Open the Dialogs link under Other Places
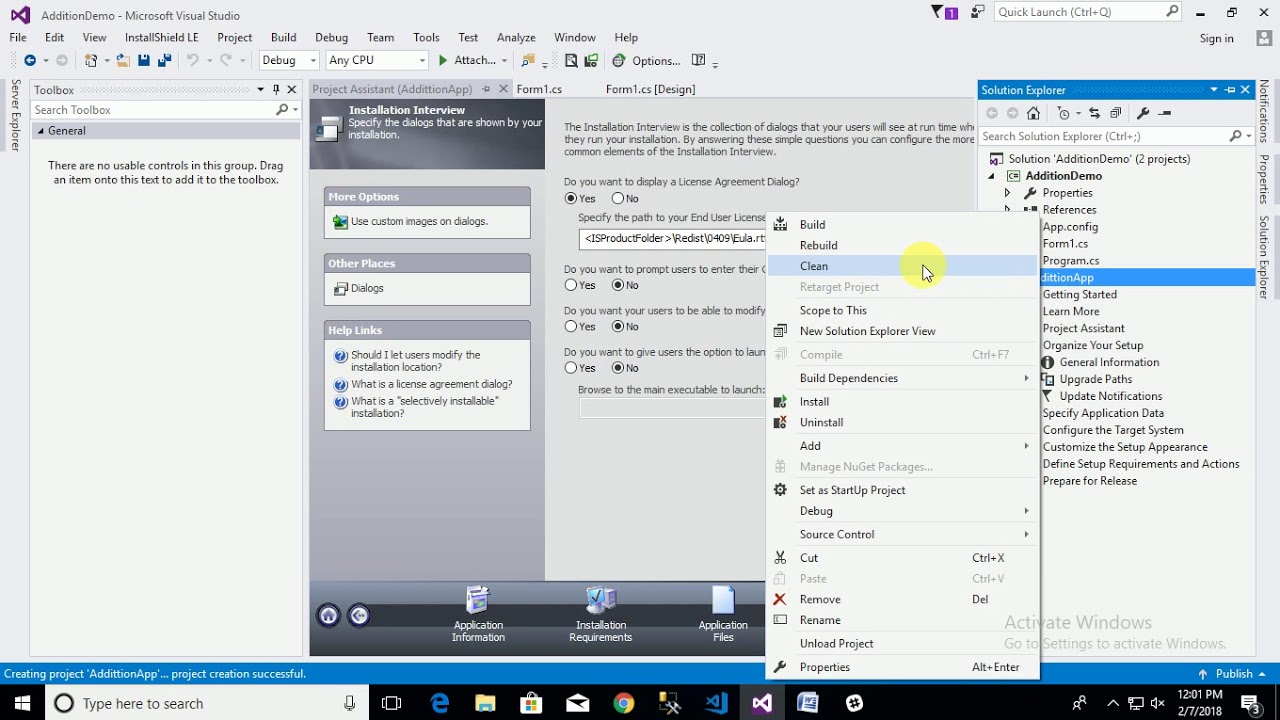The width and height of the screenshot is (1280, 720). tap(367, 288)
